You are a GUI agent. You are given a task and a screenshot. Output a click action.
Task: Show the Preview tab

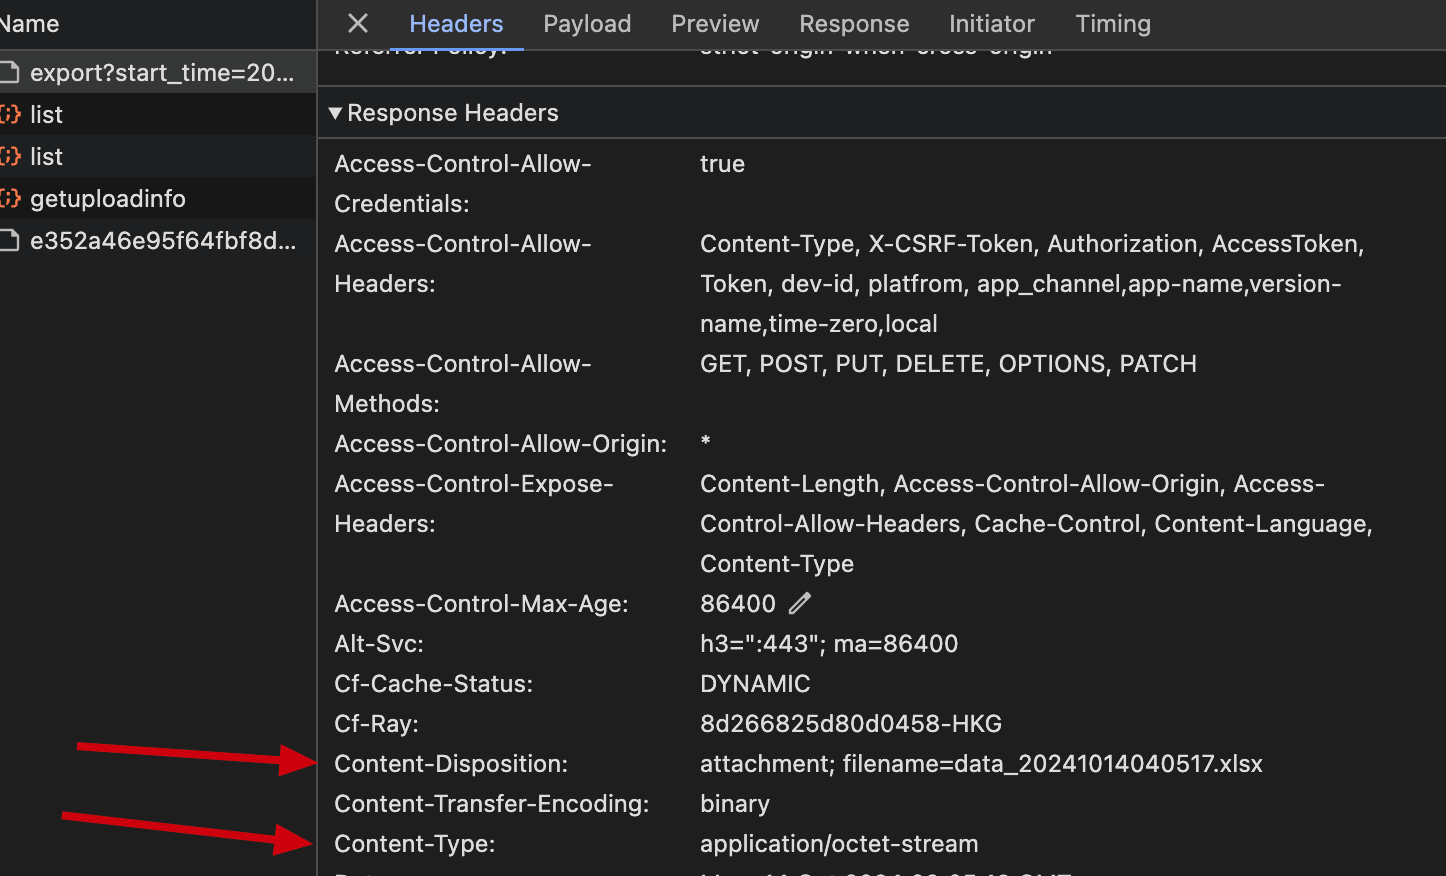(715, 24)
